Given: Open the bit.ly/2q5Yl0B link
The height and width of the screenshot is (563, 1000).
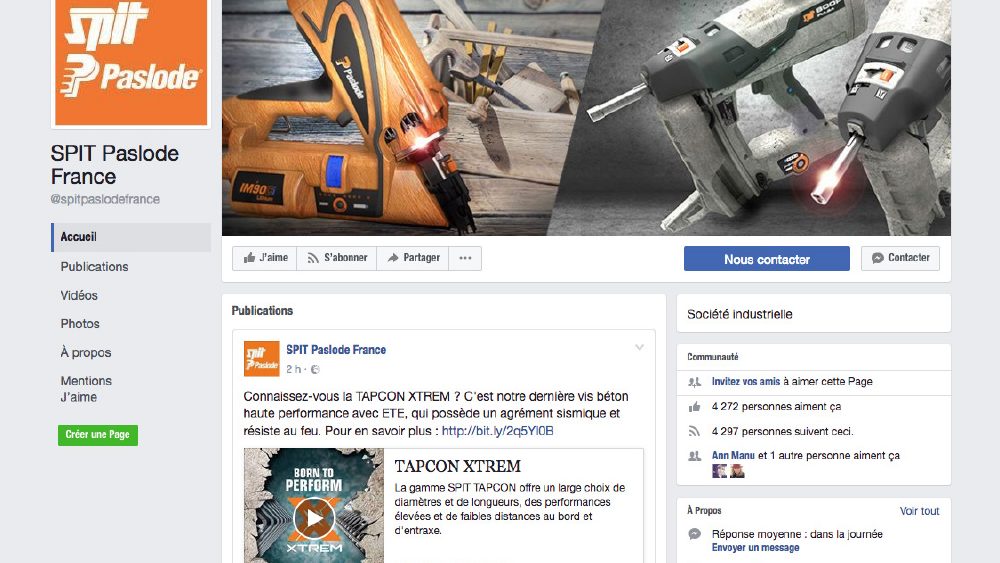Looking at the screenshot, I should point(497,430).
